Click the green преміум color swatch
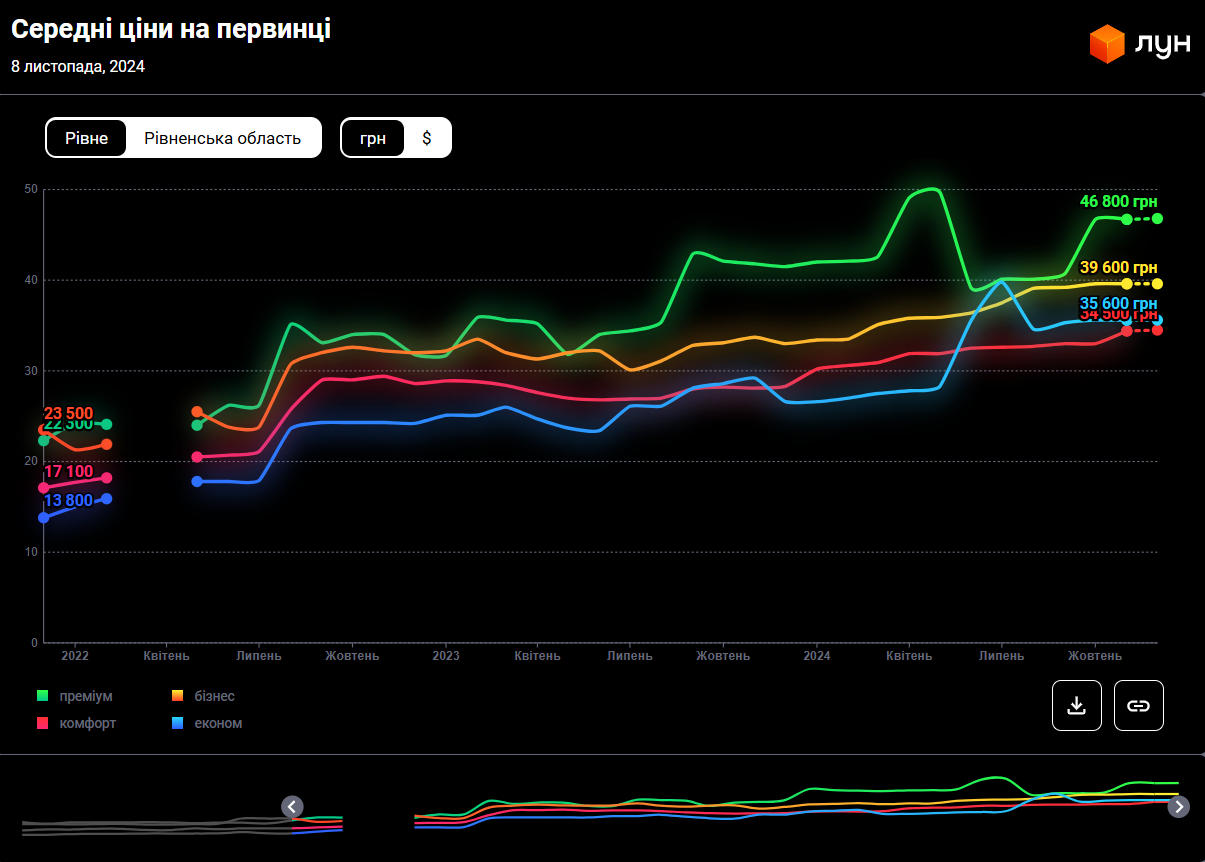 pyautogui.click(x=43, y=696)
